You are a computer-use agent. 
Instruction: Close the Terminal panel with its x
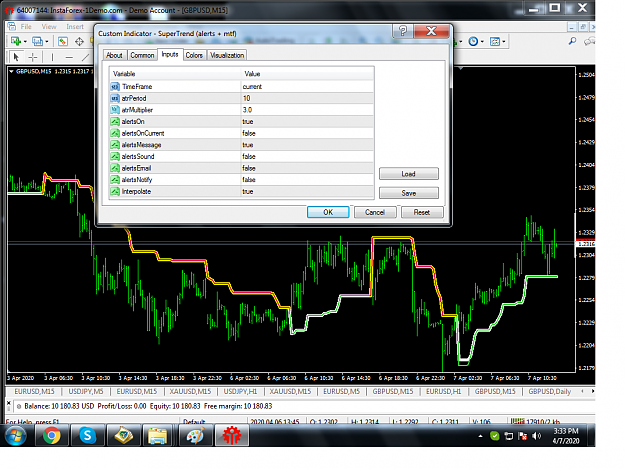(9, 403)
